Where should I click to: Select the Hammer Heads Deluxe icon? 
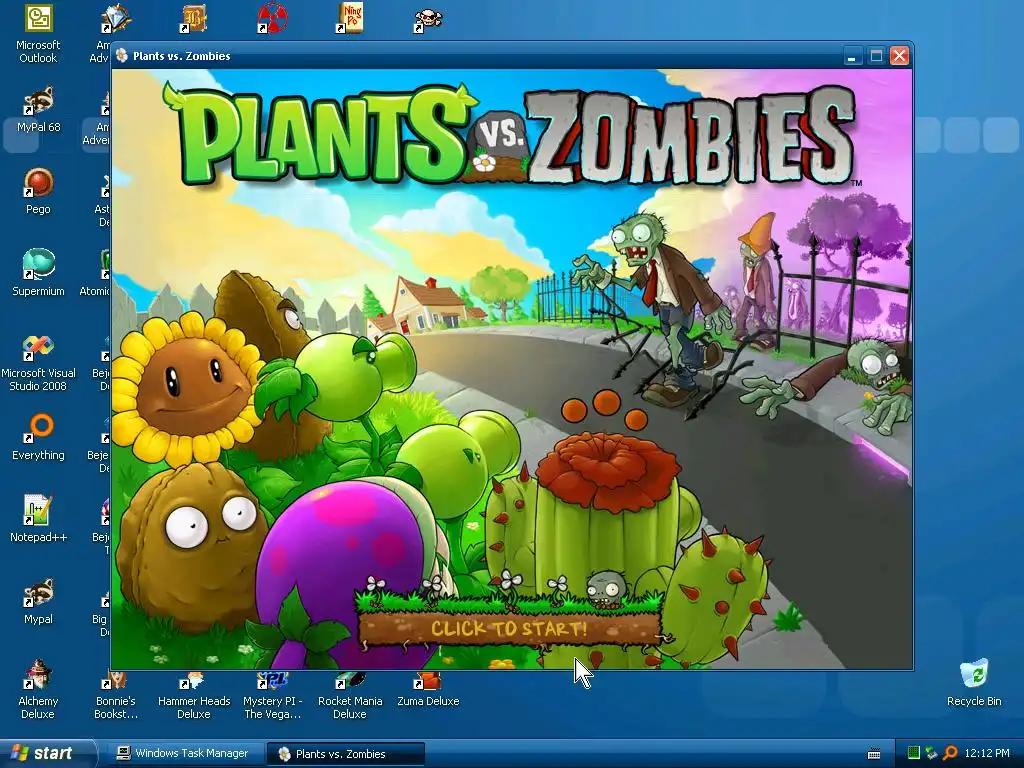(x=194, y=696)
